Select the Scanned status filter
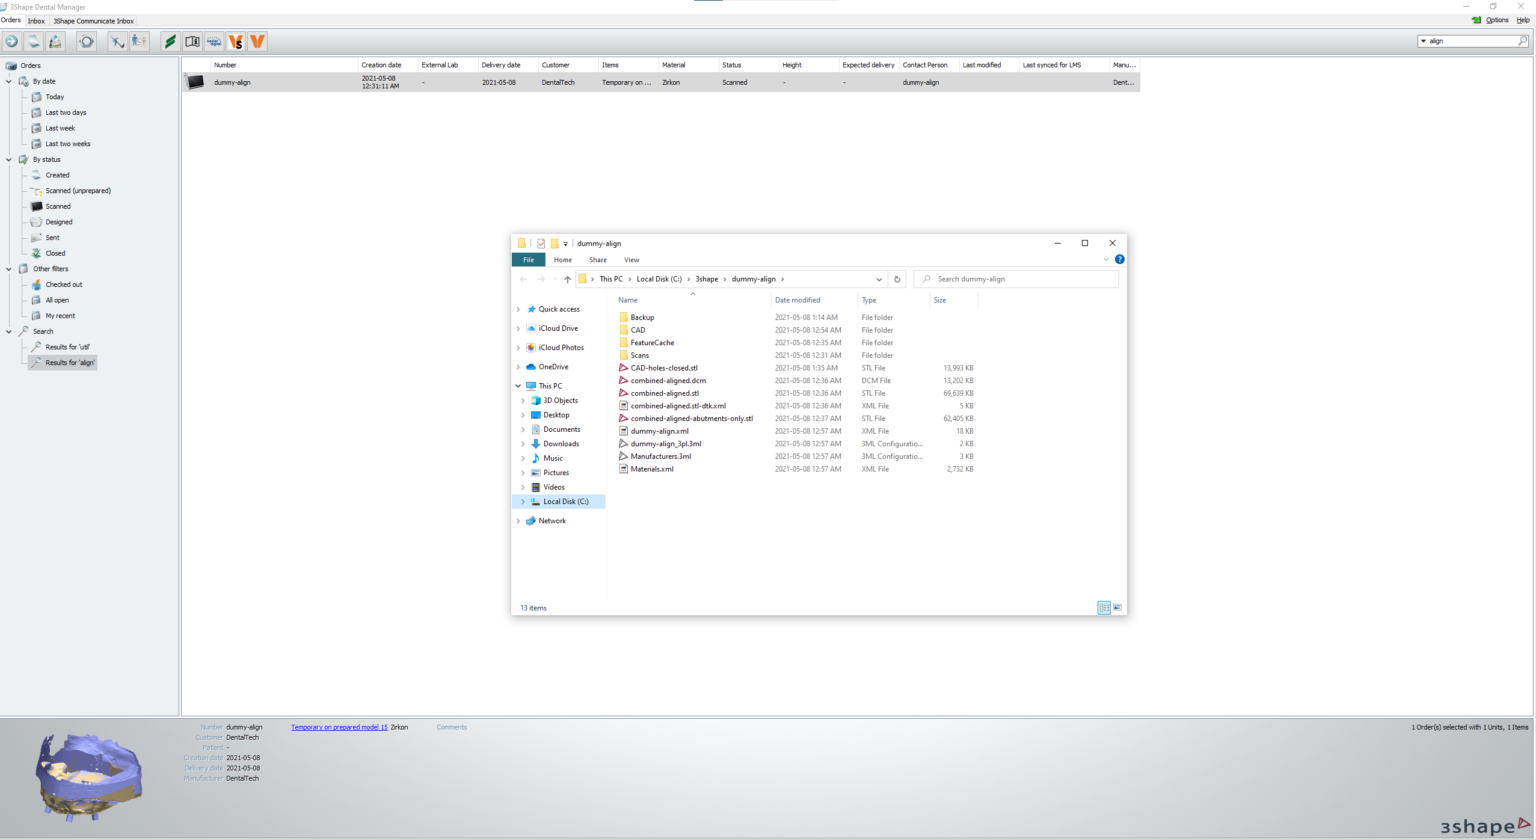 tap(58, 206)
